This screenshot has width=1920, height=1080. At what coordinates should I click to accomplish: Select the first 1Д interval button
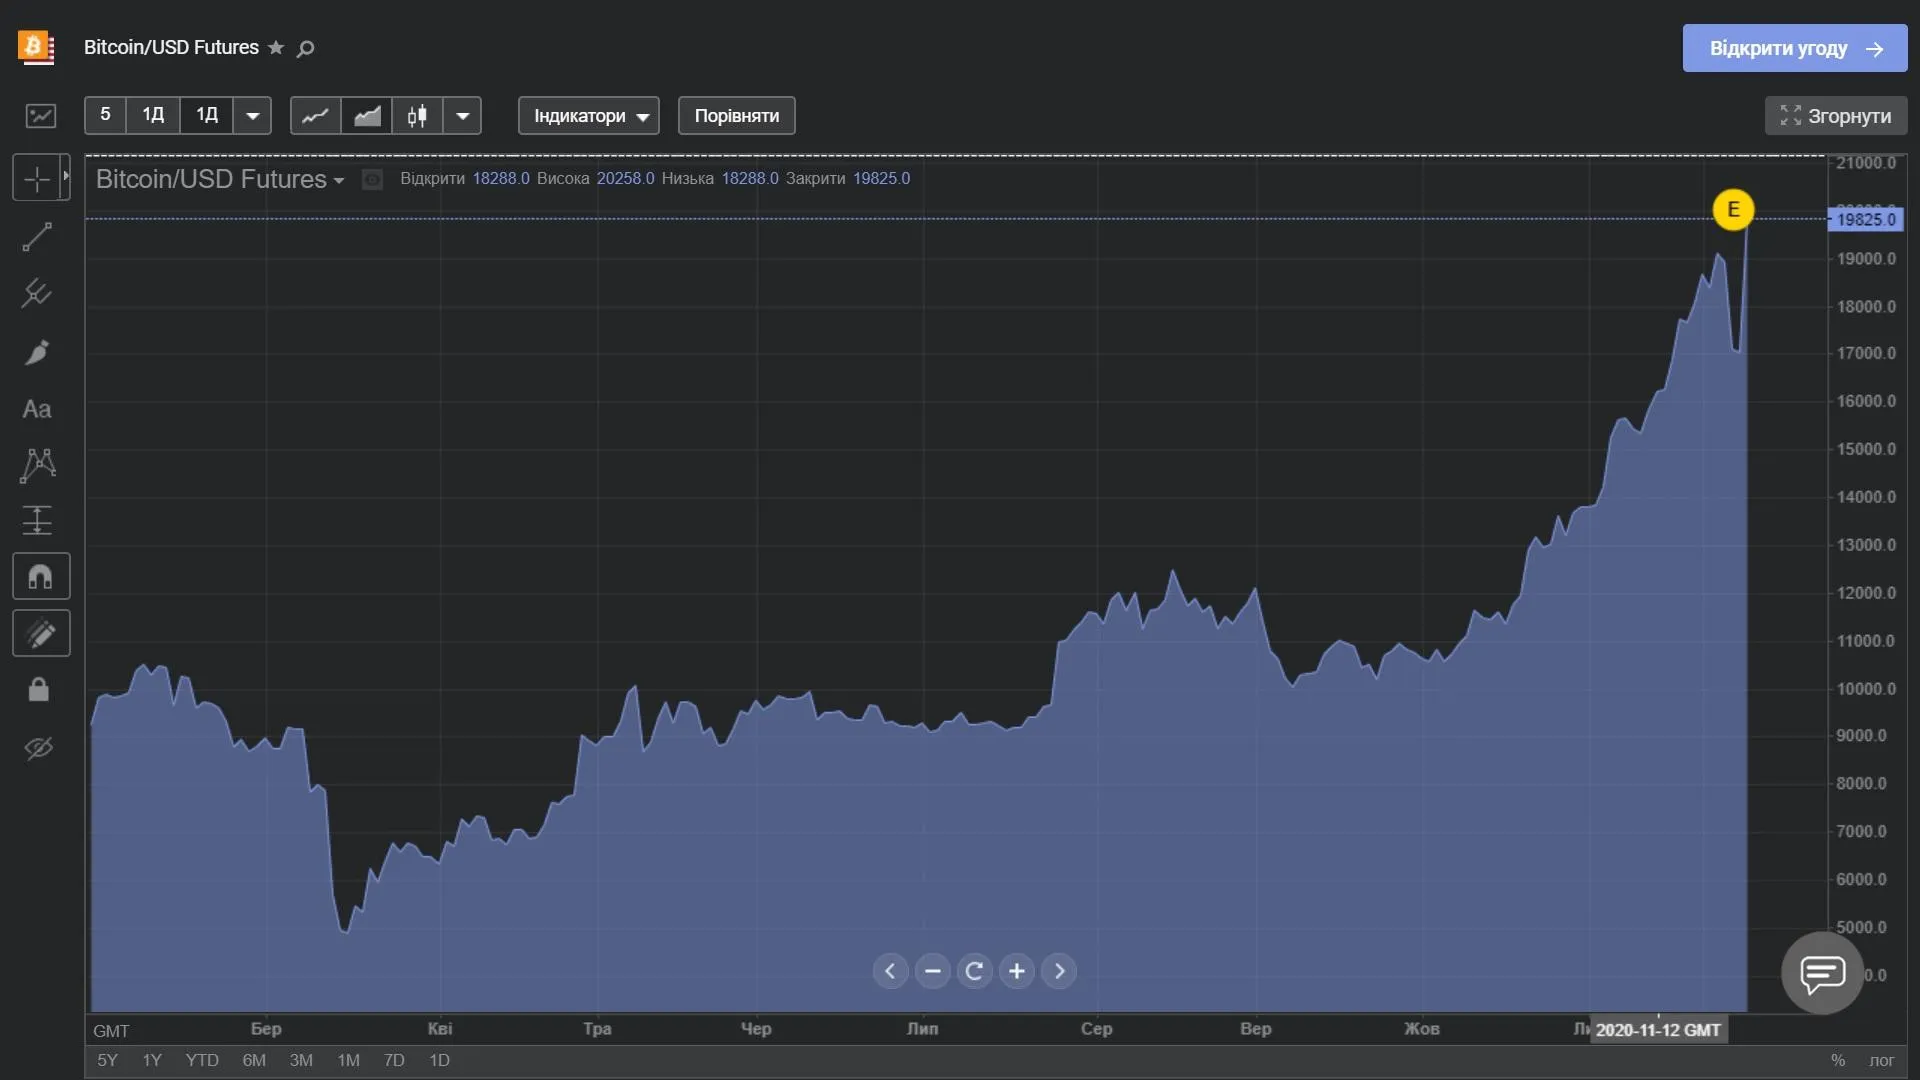[153, 116]
